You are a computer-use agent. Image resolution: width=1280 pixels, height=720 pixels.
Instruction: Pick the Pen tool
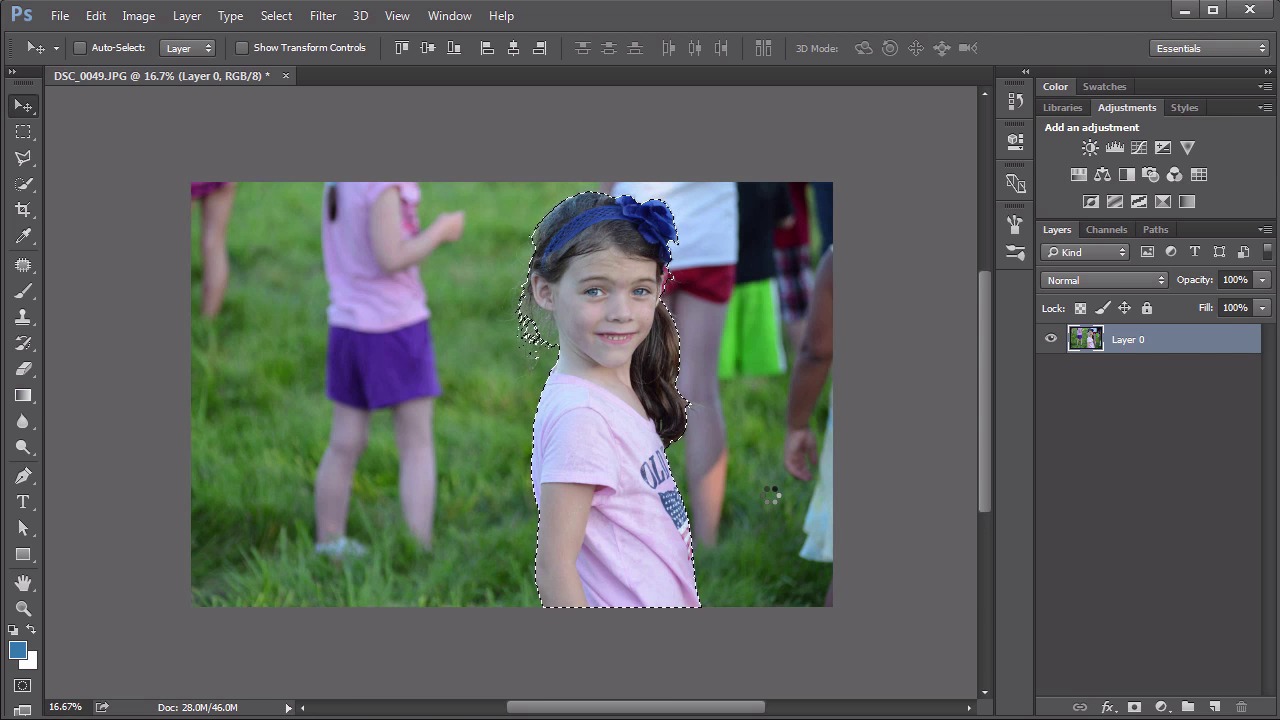pyautogui.click(x=23, y=476)
